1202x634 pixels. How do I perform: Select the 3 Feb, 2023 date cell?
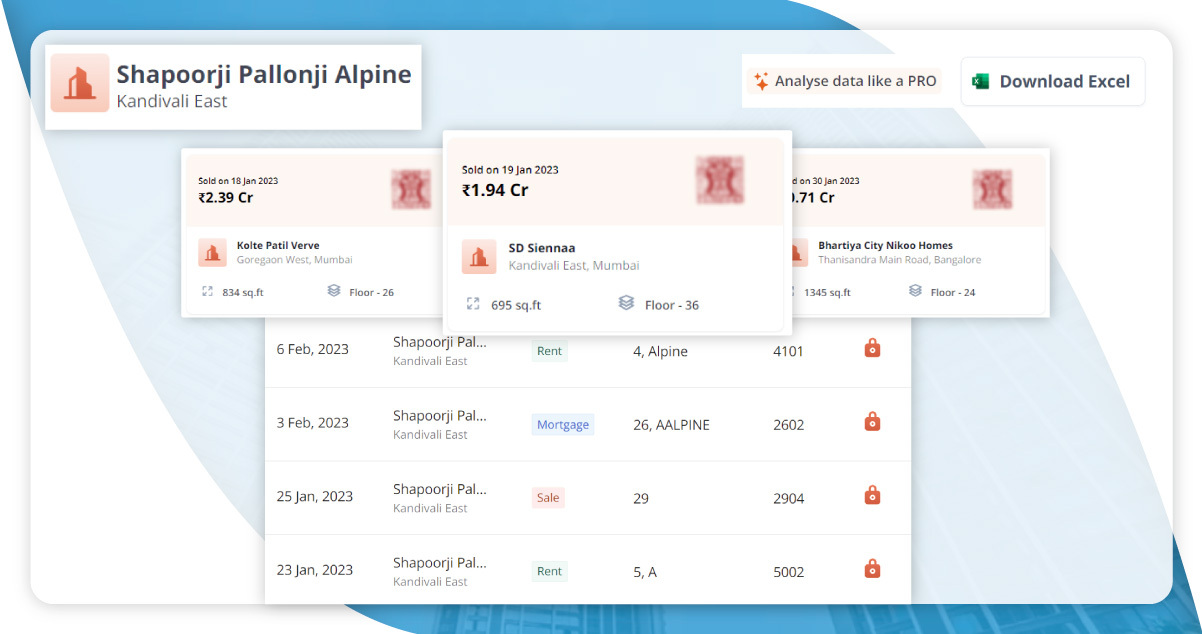coord(313,422)
